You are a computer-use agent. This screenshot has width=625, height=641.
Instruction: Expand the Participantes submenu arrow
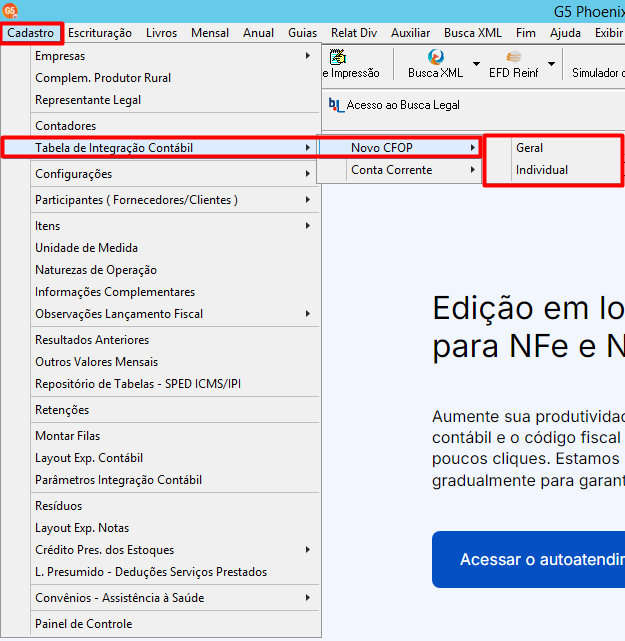tap(308, 200)
